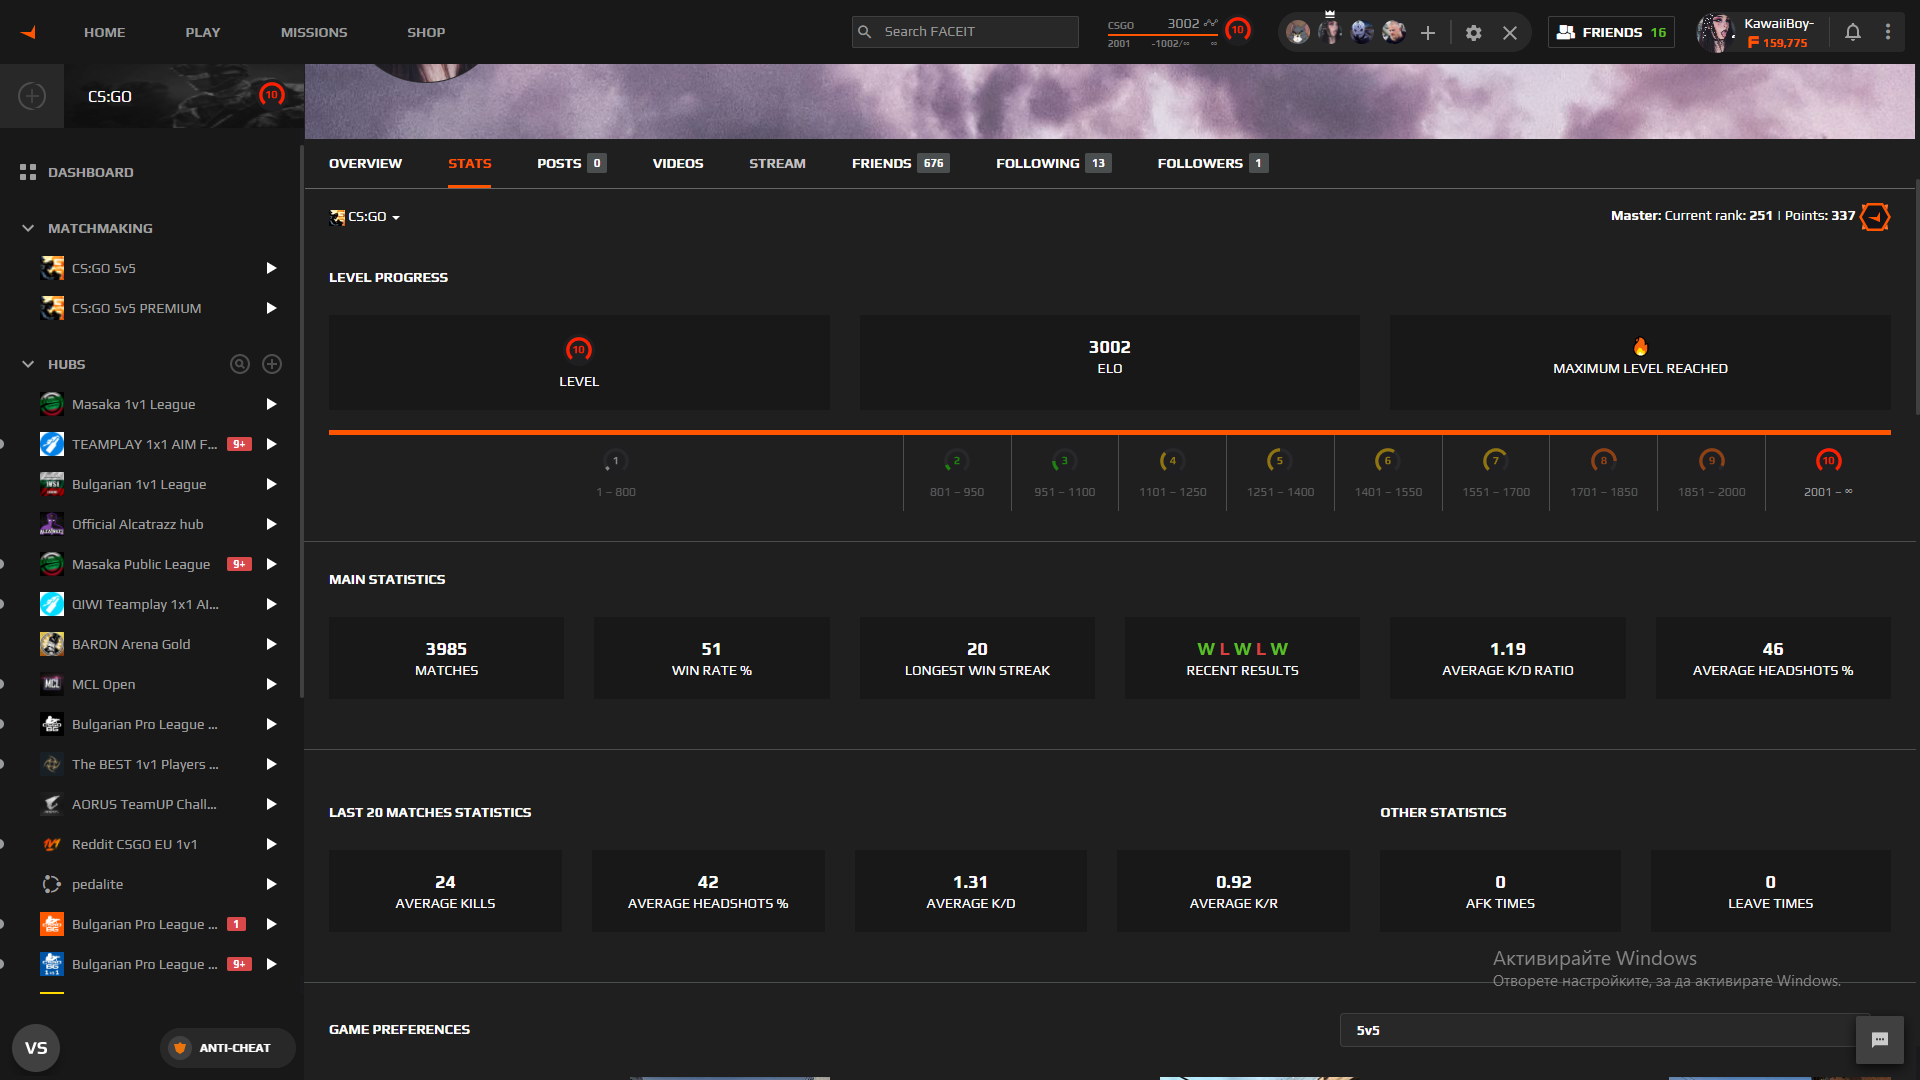
Task: Click the ANTI-CHEAT button
Action: [226, 1048]
